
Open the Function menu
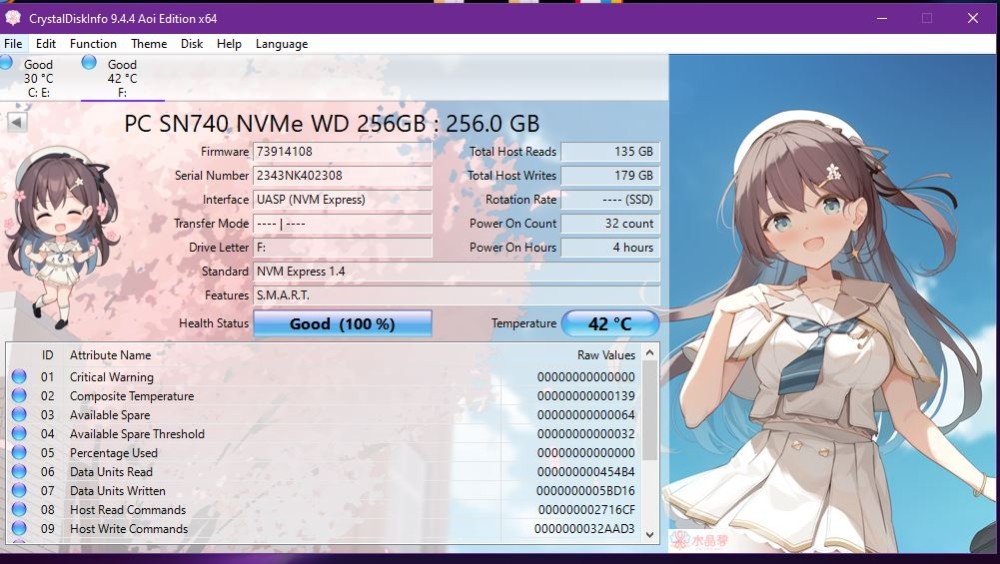pyautogui.click(x=93, y=44)
